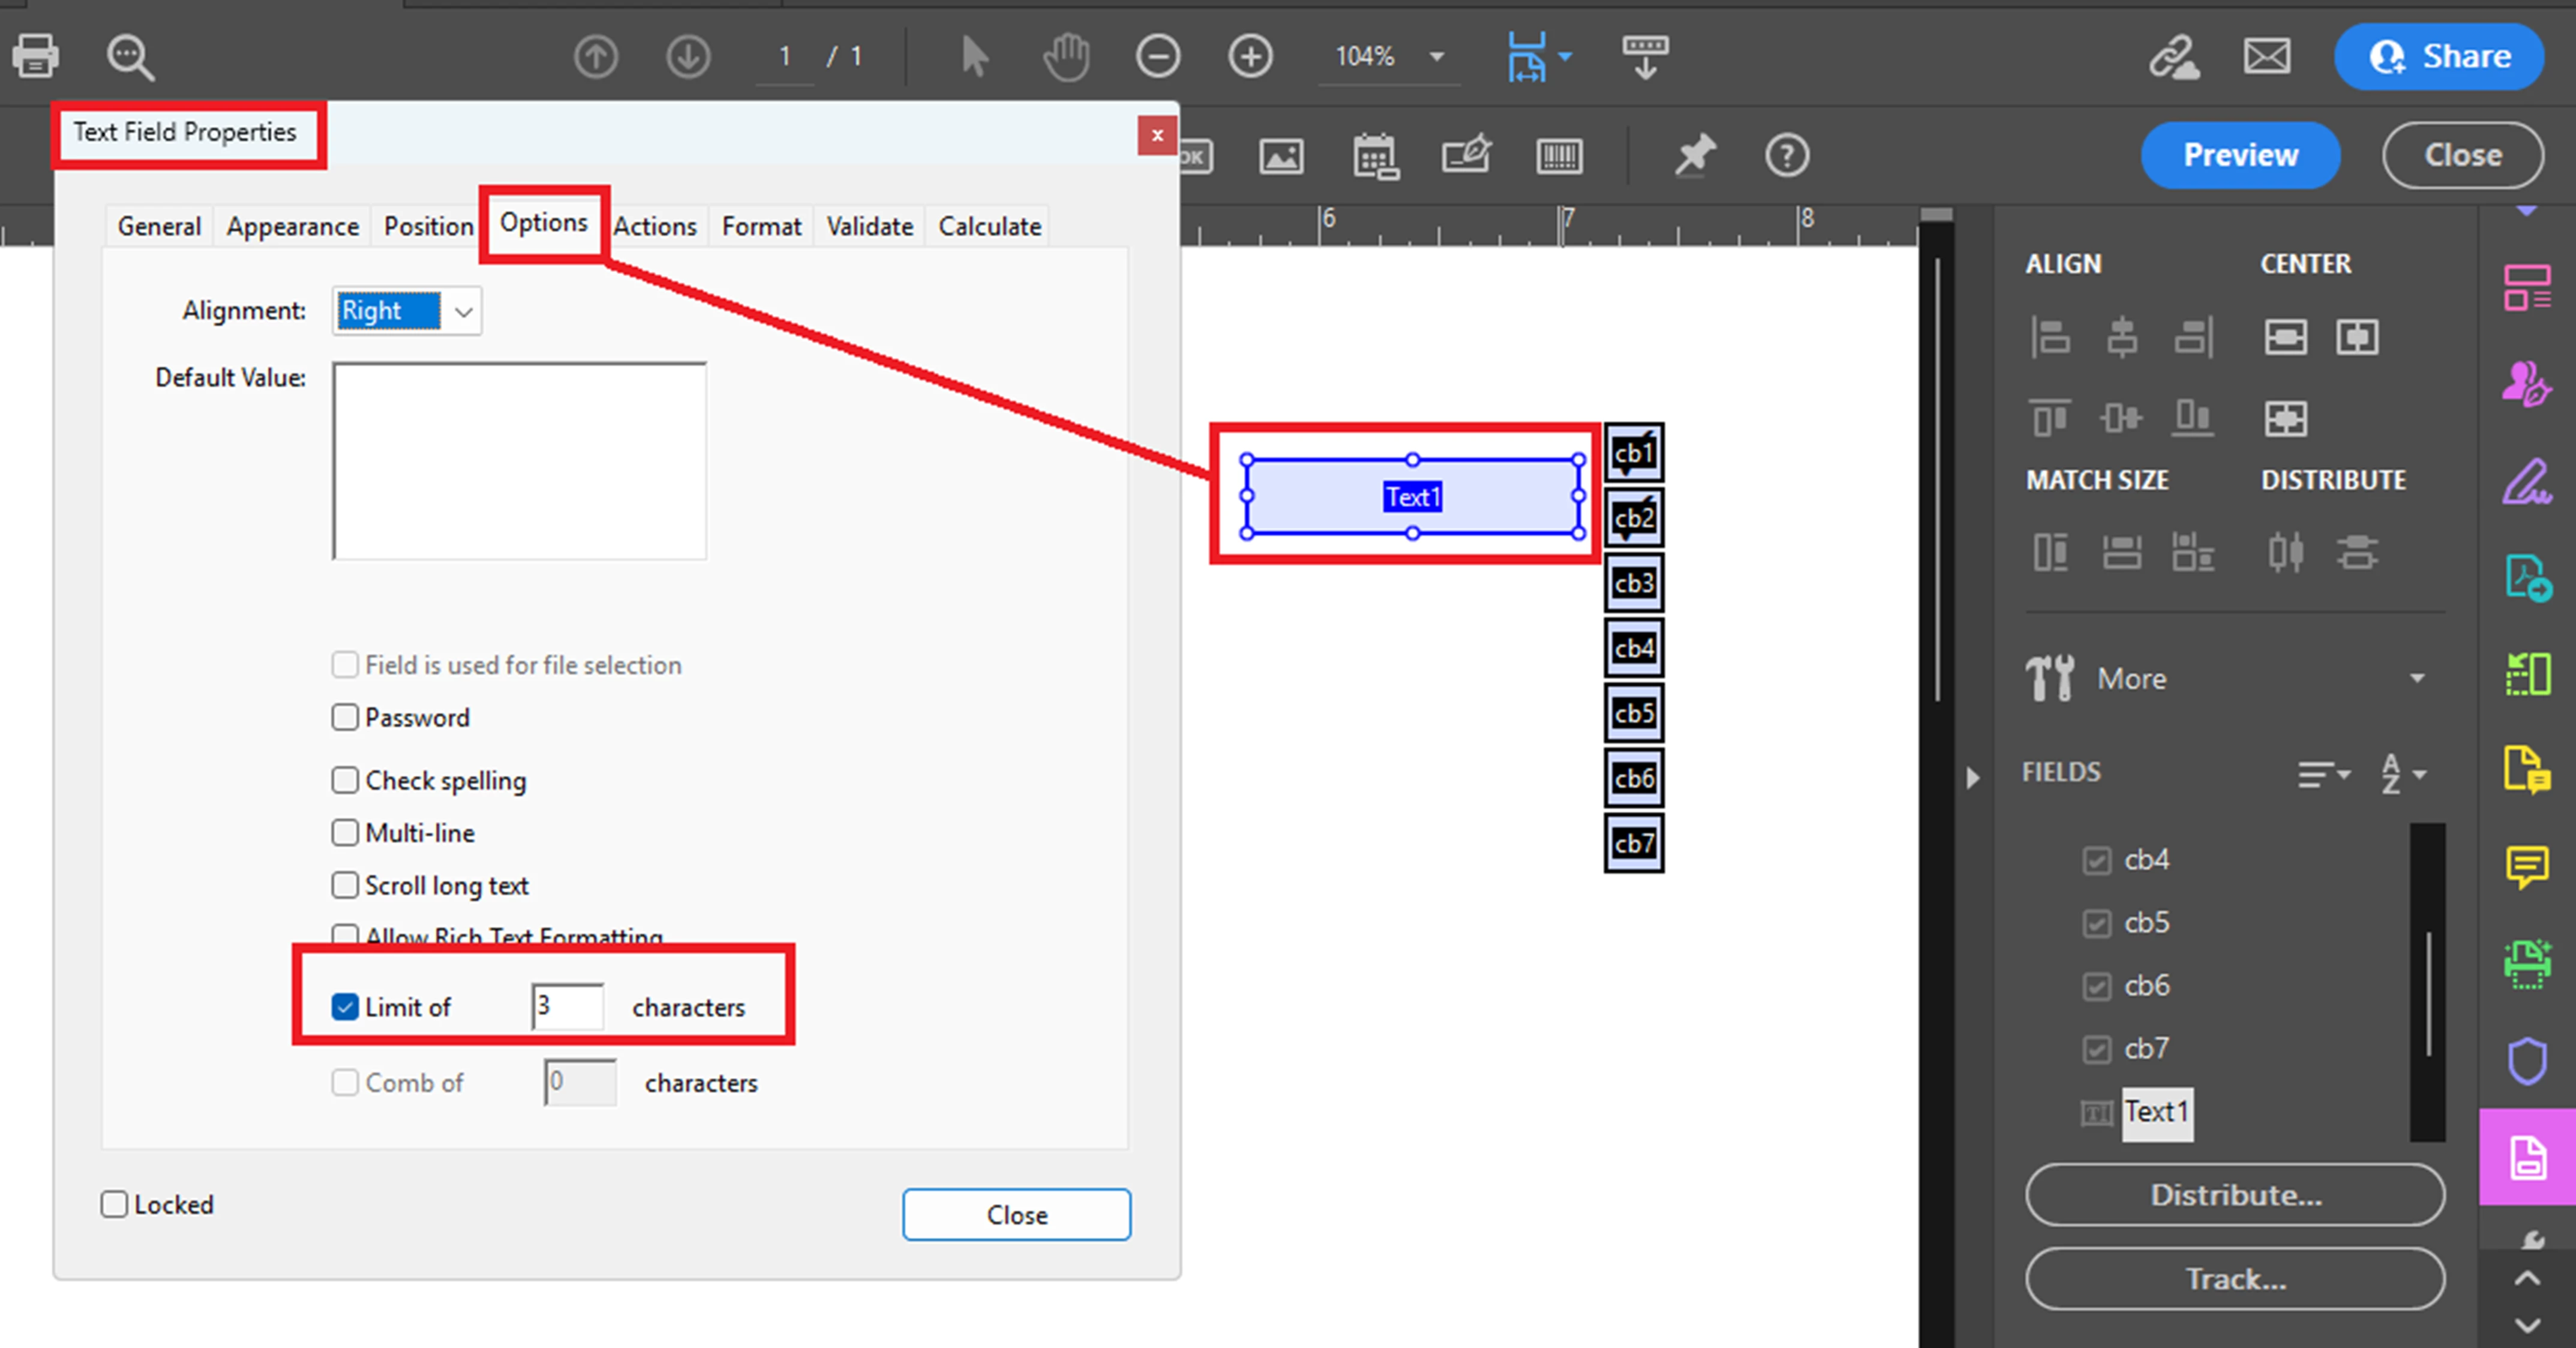Enable the Password checkbox
Screen dimensions: 2576x1348
345,717
